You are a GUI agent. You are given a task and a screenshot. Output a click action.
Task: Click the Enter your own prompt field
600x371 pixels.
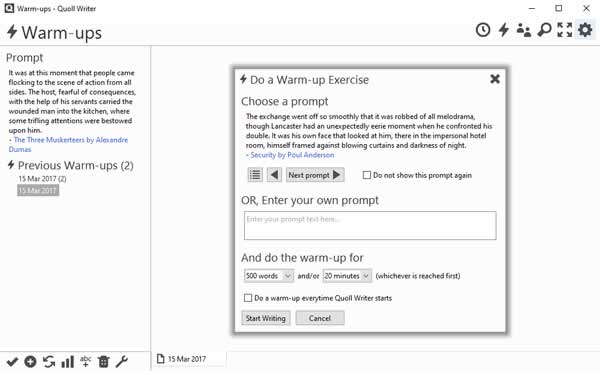[x=370, y=226]
